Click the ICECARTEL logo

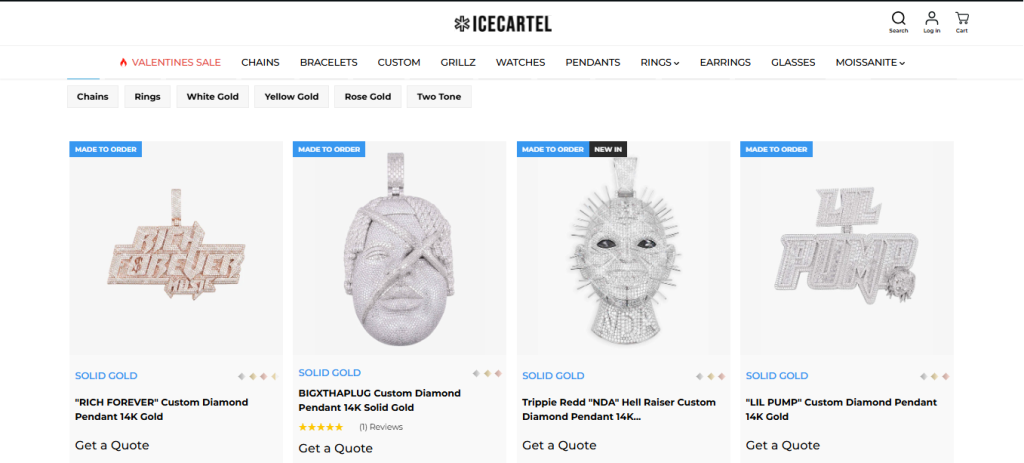[503, 23]
